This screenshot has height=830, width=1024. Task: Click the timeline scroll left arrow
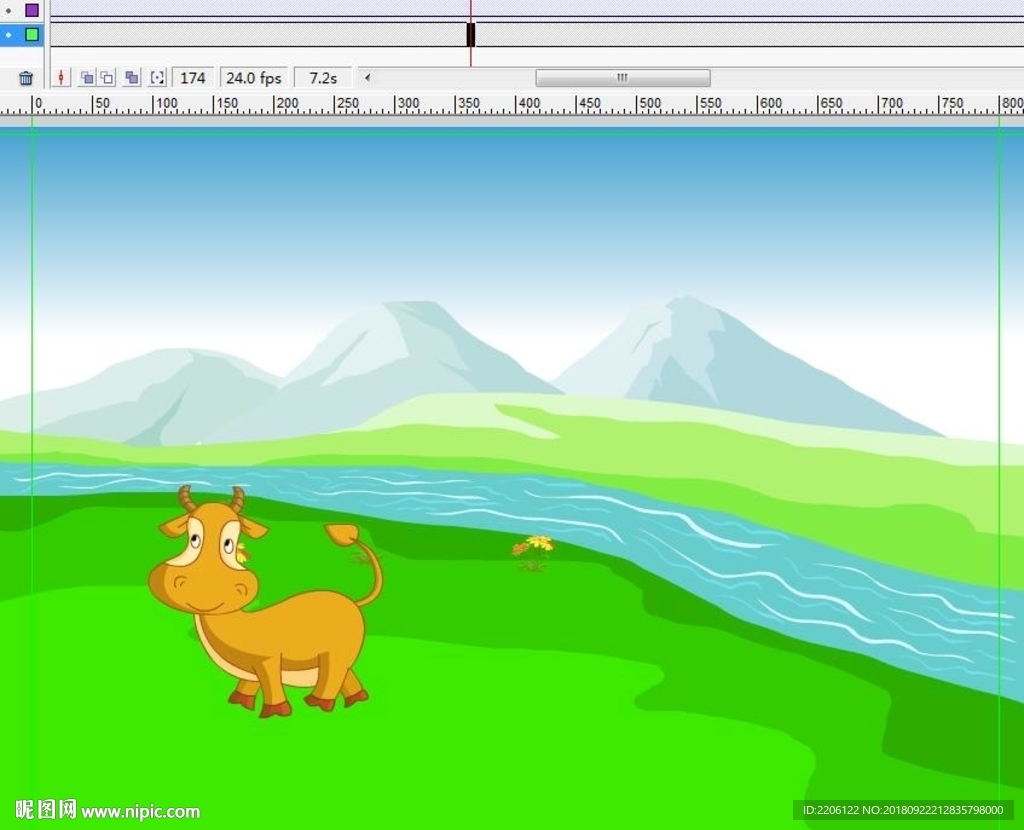[367, 78]
